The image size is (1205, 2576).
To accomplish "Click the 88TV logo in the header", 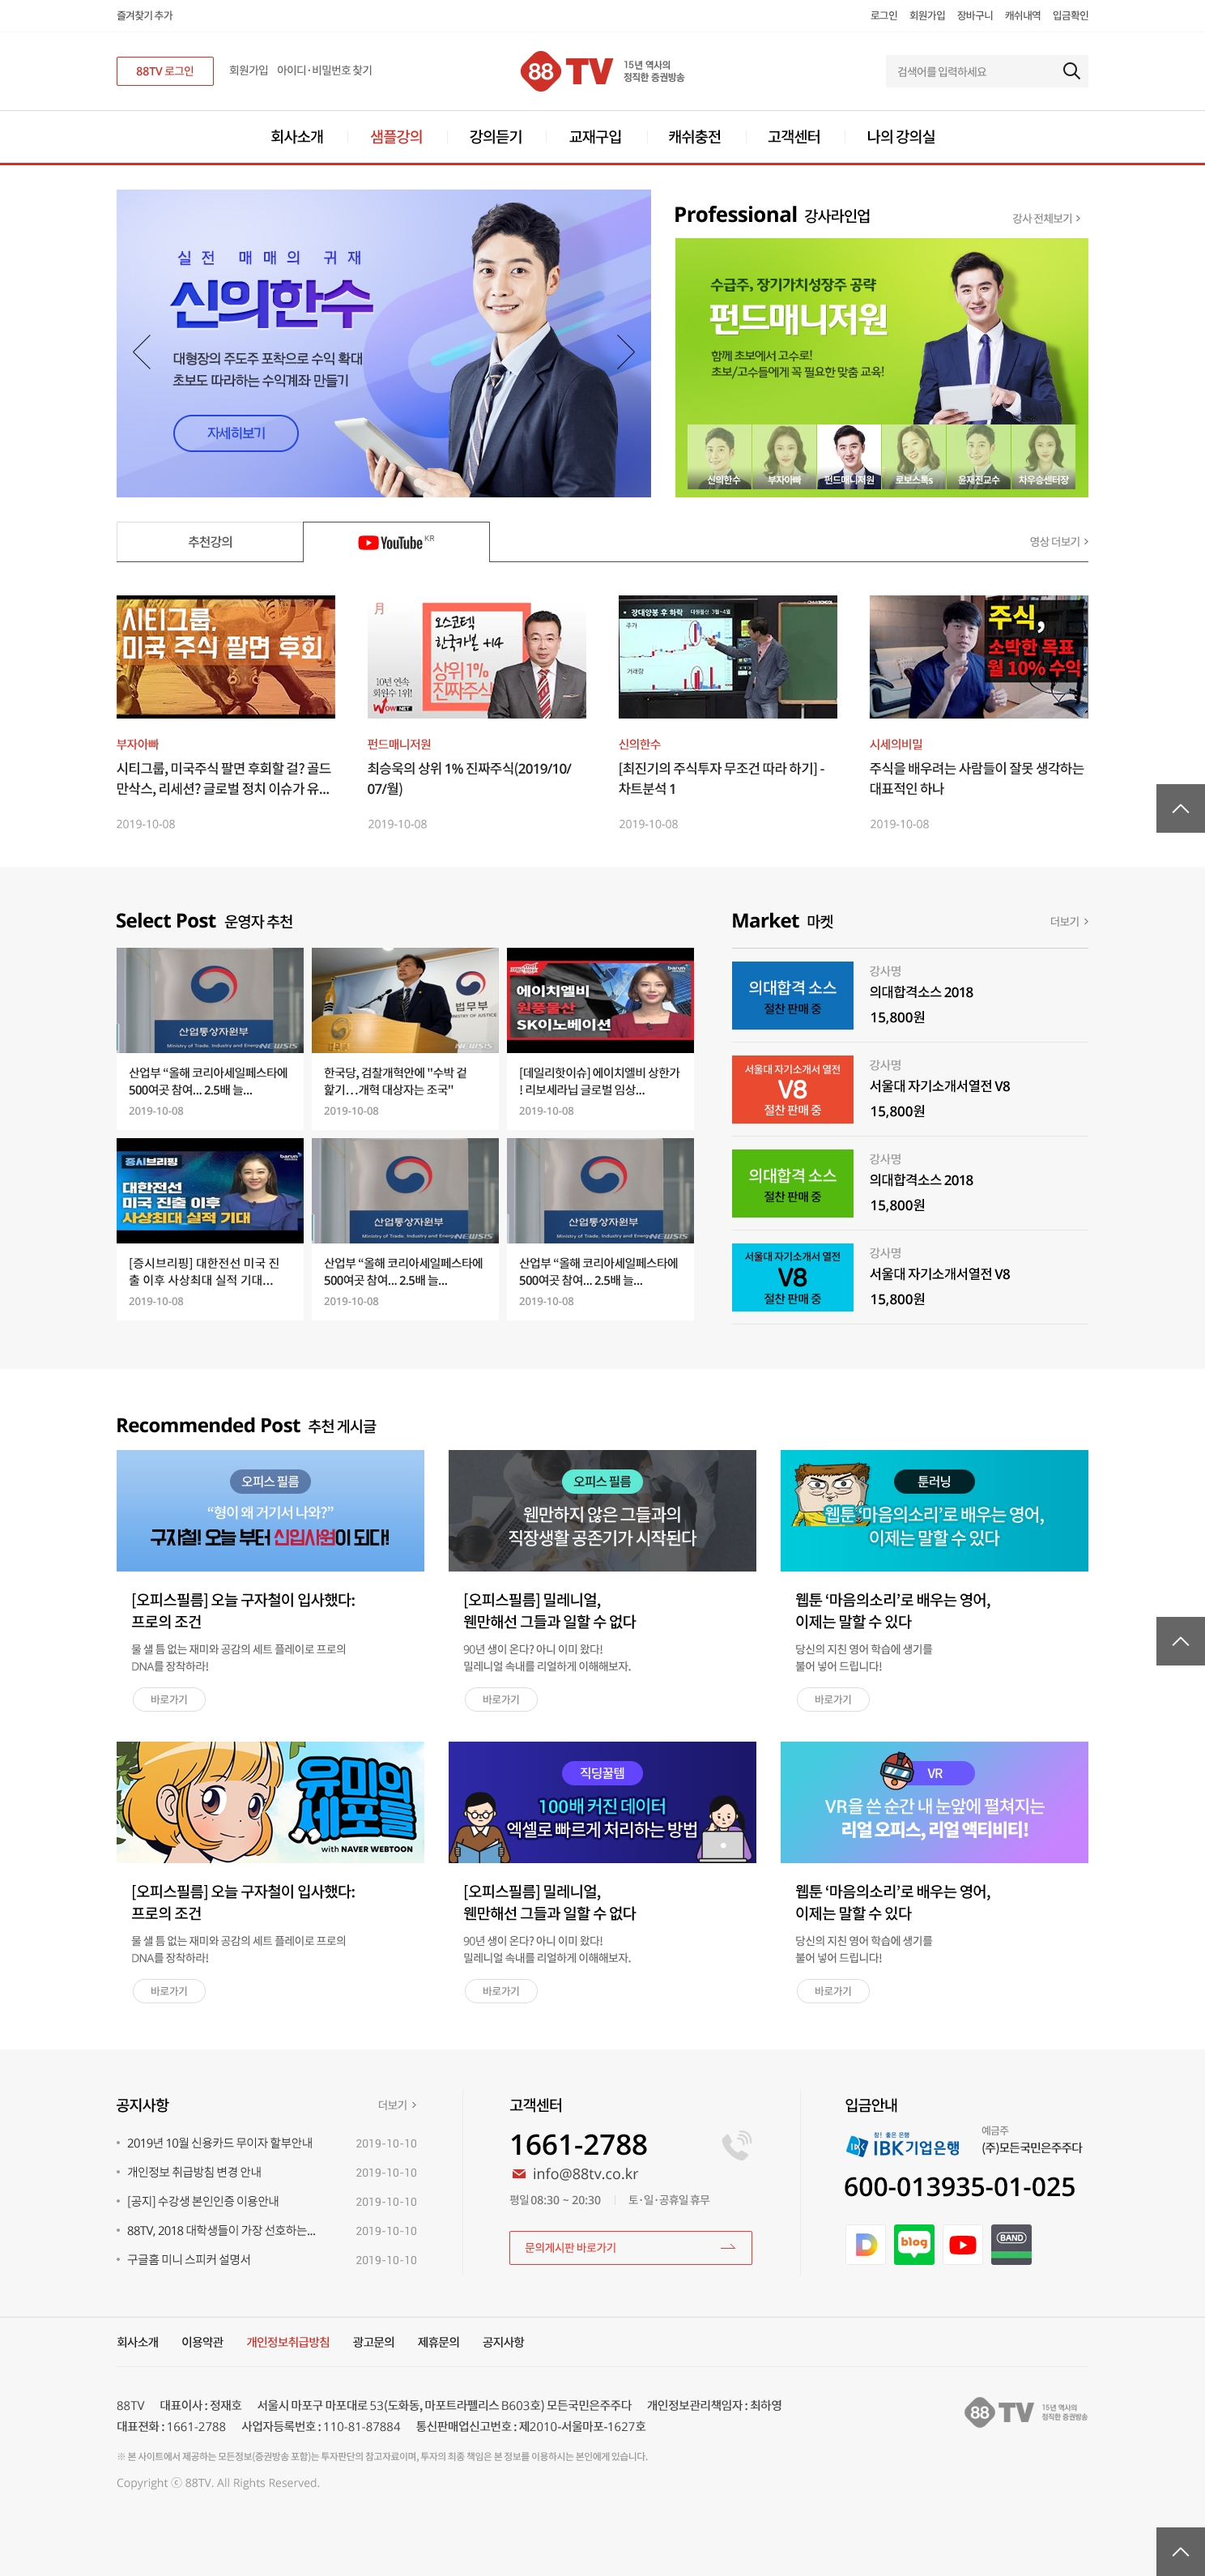I will 566,71.
